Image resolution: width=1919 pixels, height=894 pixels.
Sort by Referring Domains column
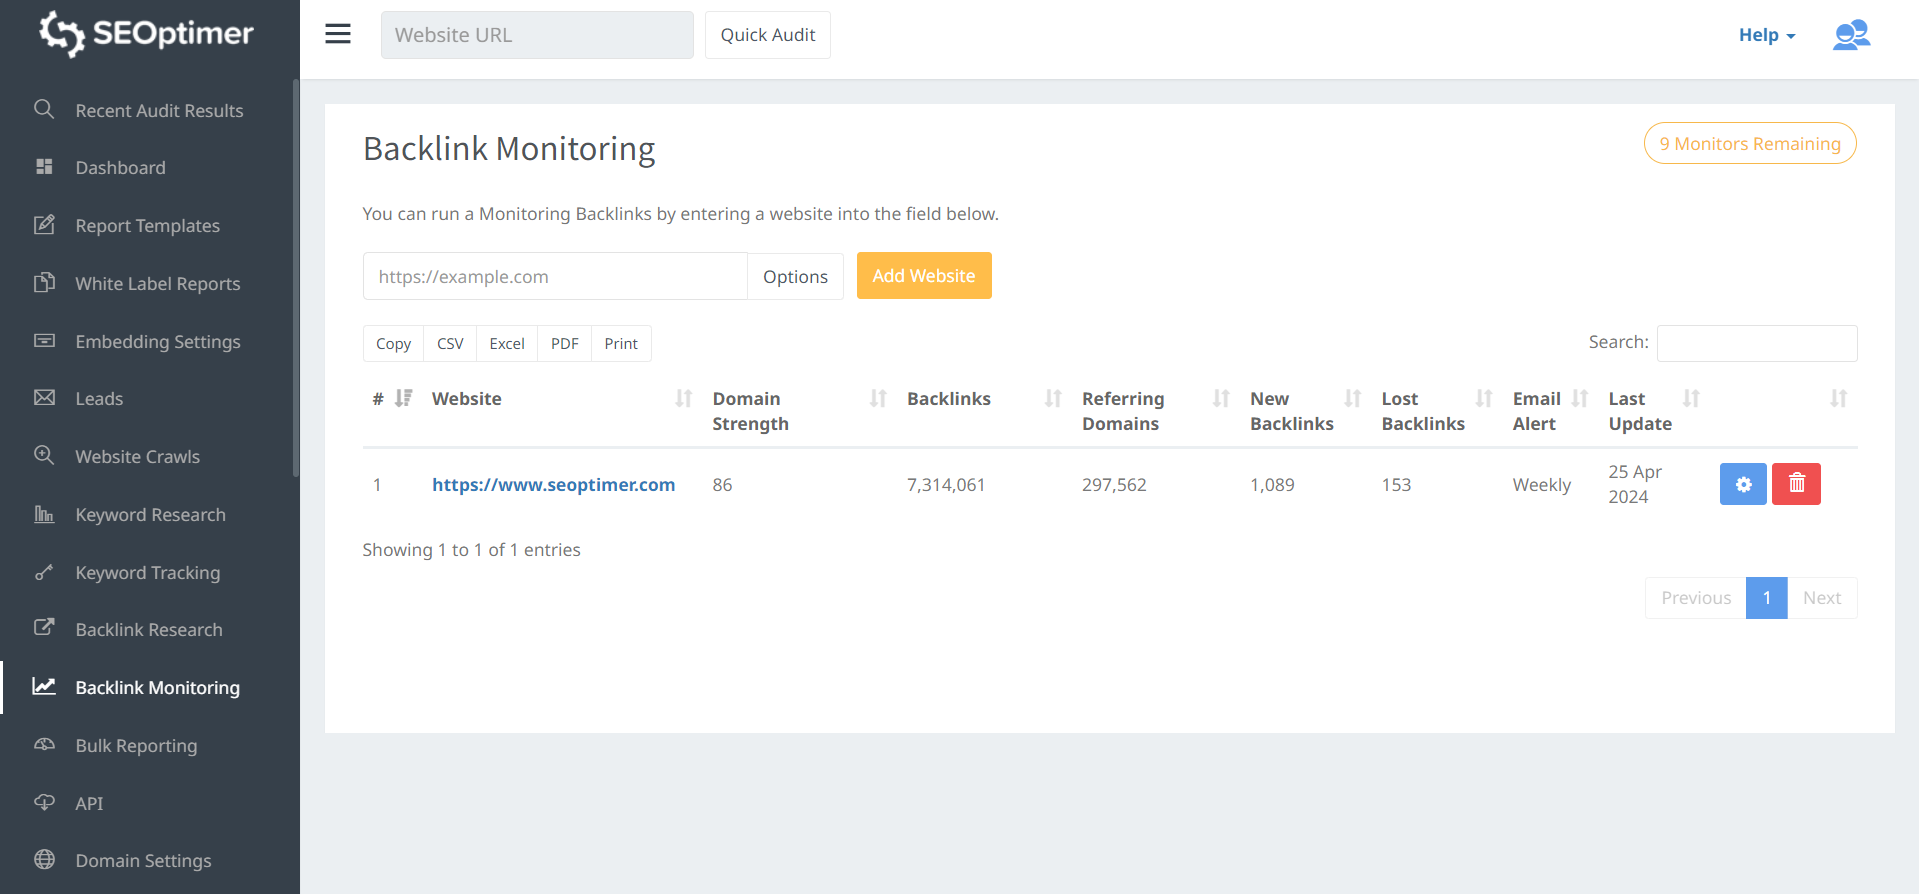pos(1122,411)
